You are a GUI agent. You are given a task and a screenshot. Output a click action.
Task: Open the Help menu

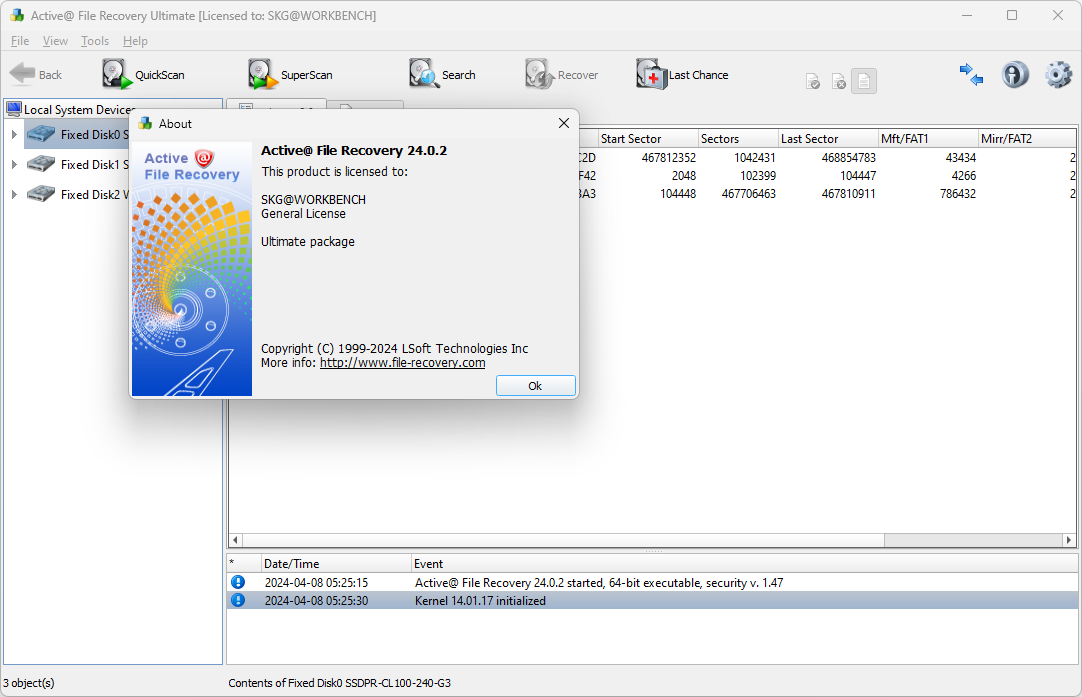[x=135, y=41]
